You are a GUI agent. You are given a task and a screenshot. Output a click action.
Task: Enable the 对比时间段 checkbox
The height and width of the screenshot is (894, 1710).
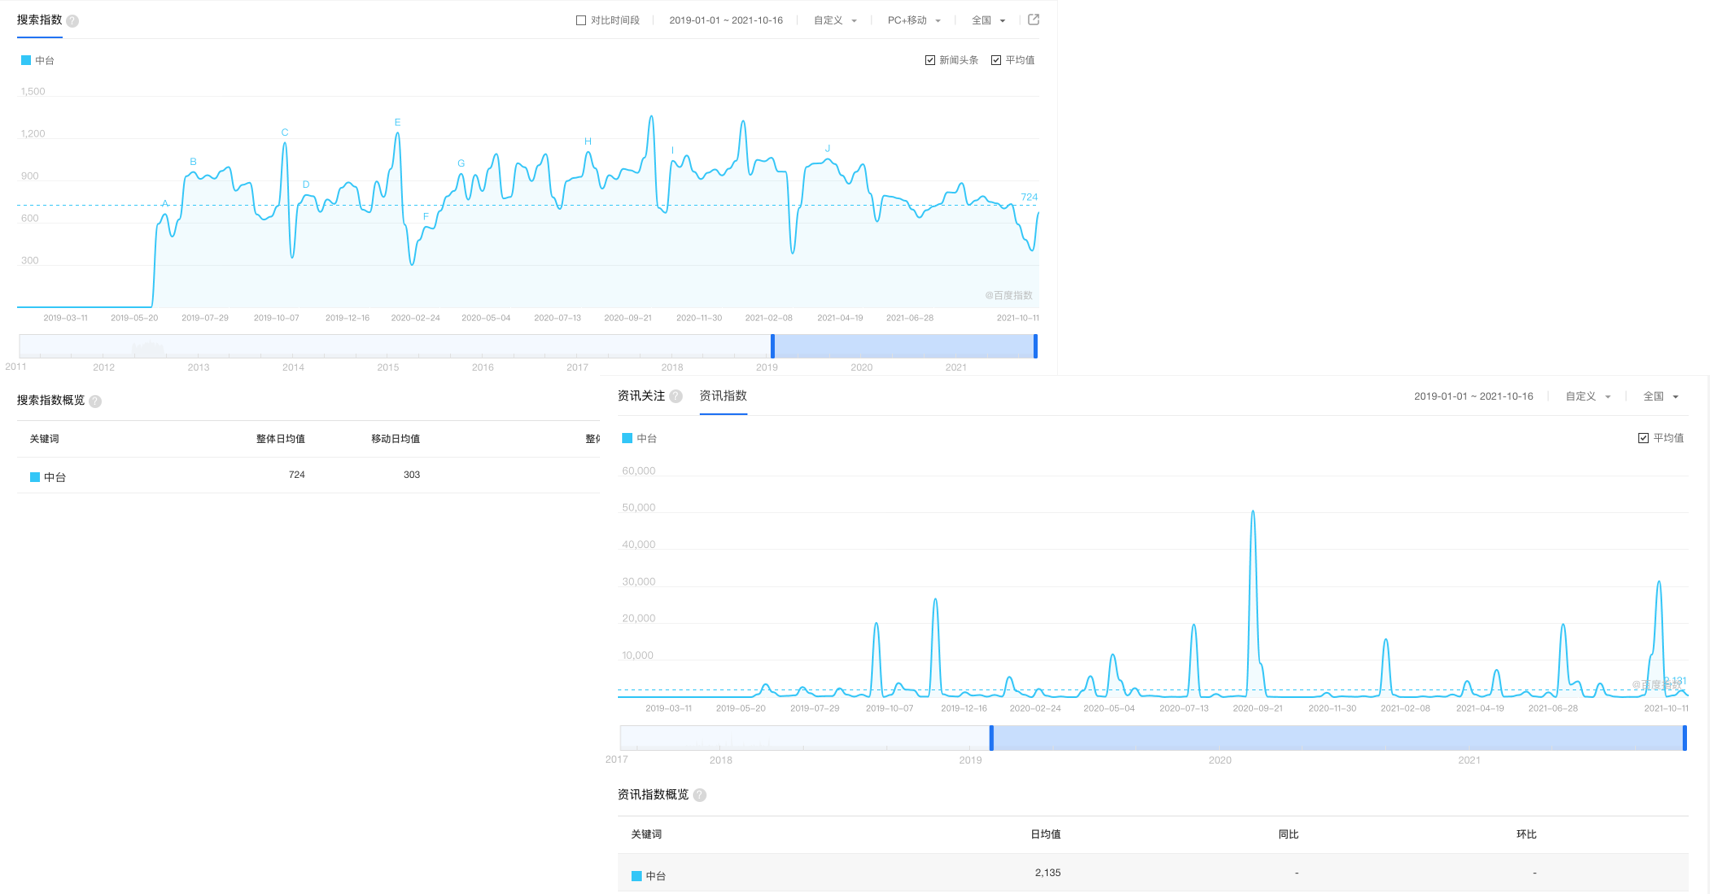581,20
